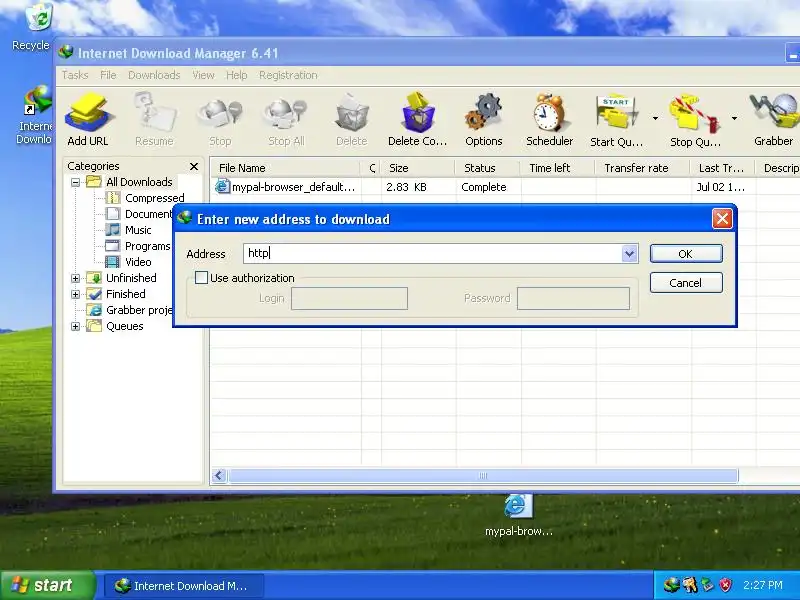Click the Windows start button
Image resolution: width=800 pixels, height=600 pixels.
(48, 585)
